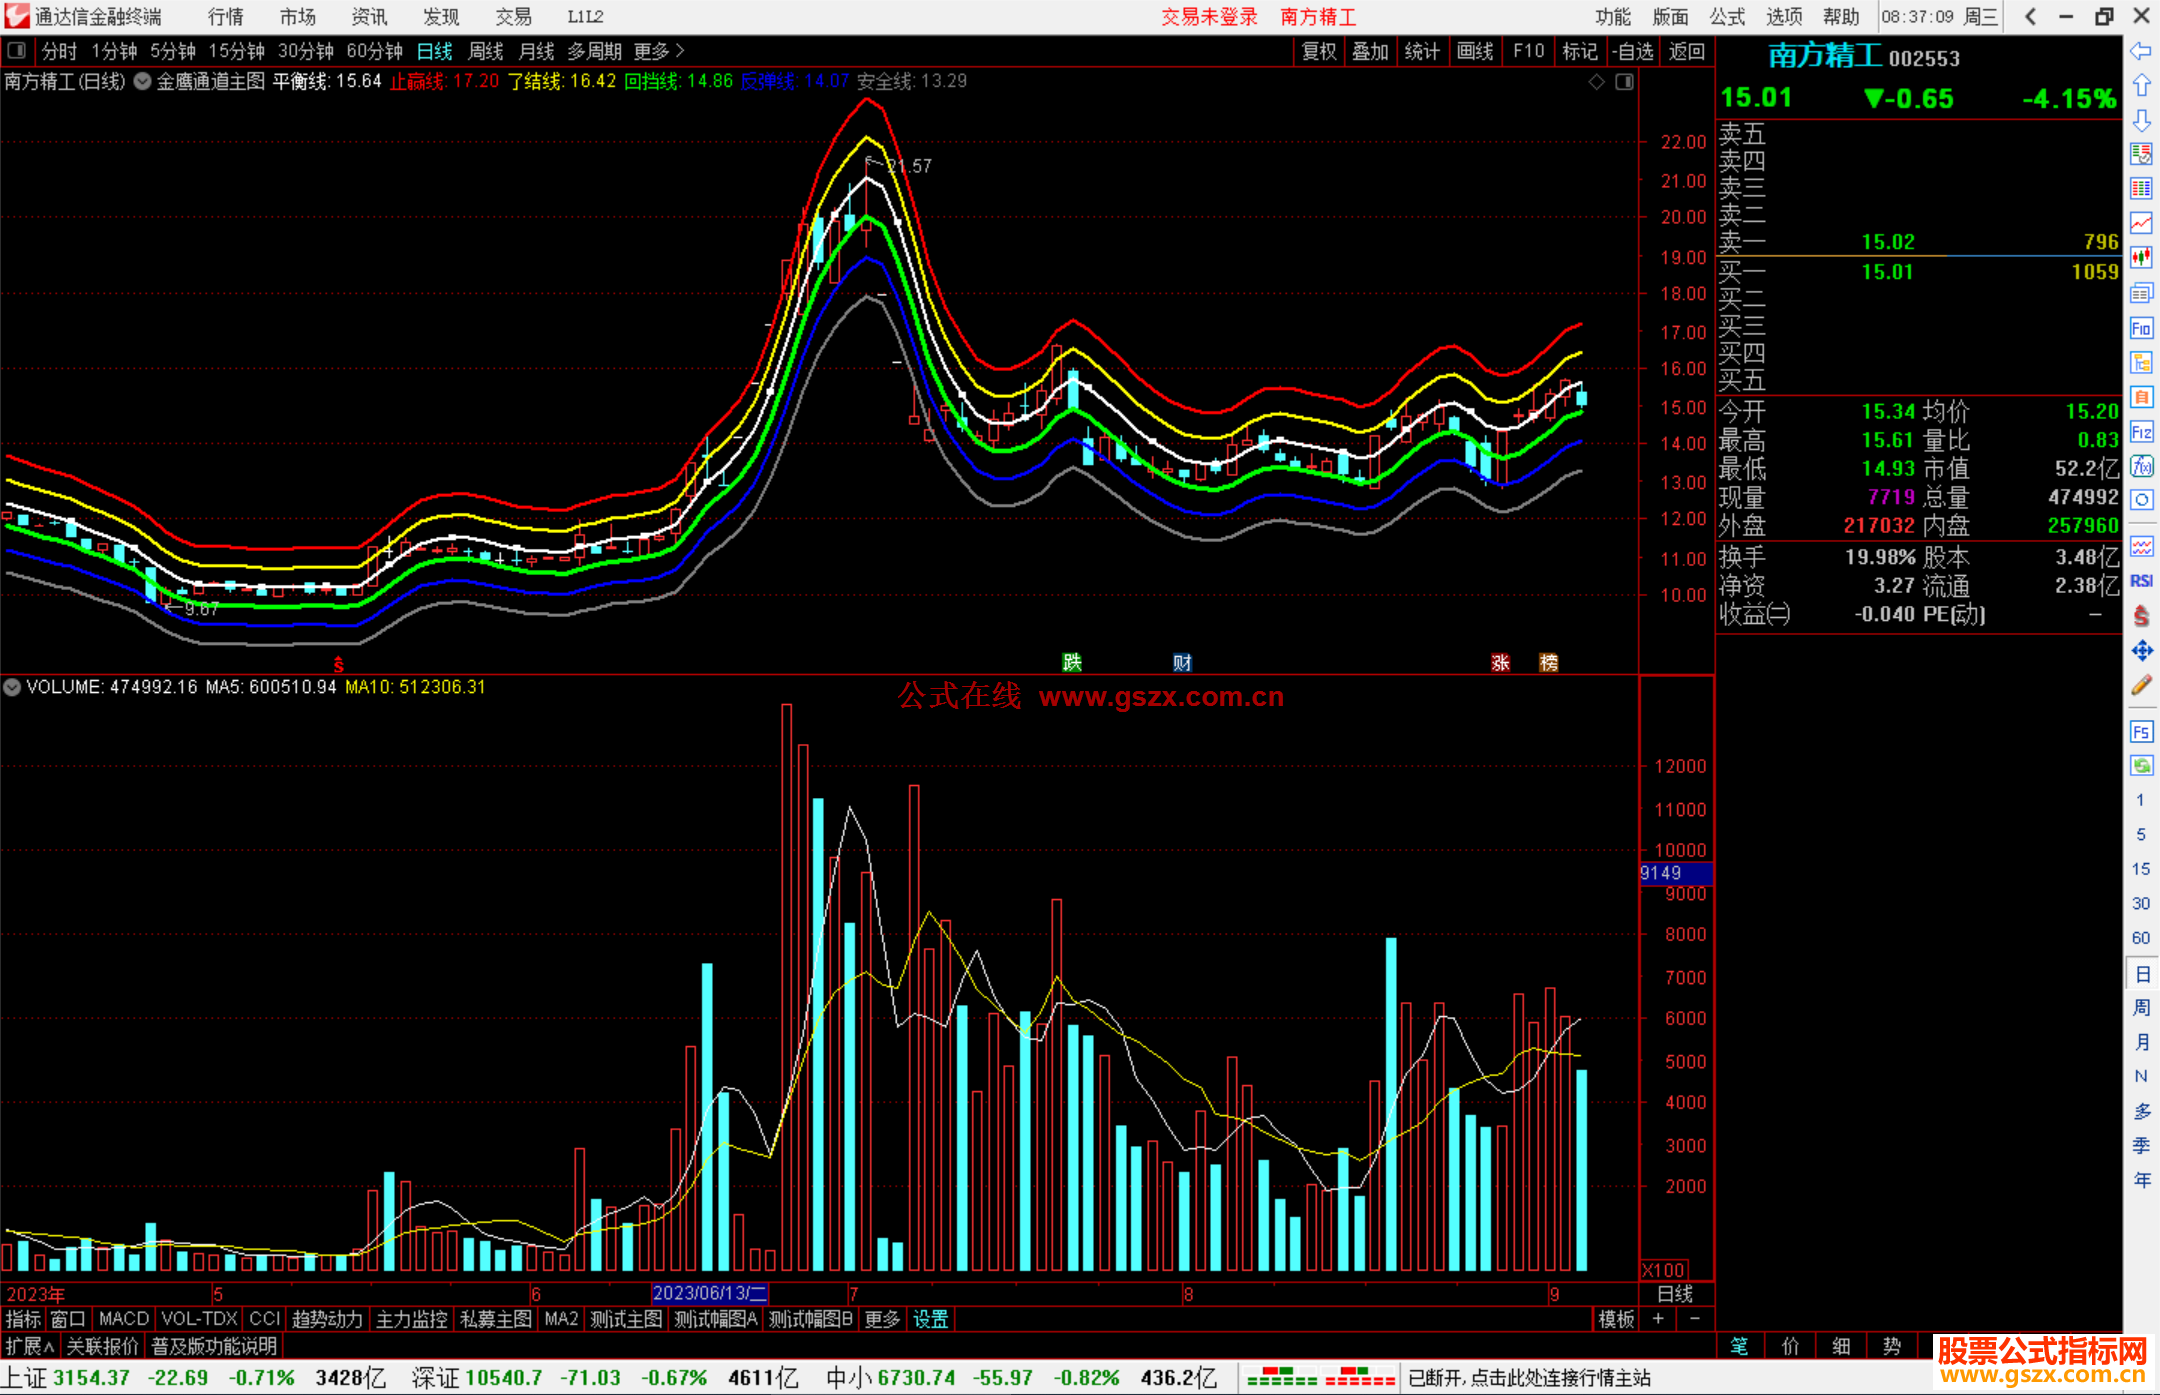Click the four-arrow move icon

(2141, 651)
